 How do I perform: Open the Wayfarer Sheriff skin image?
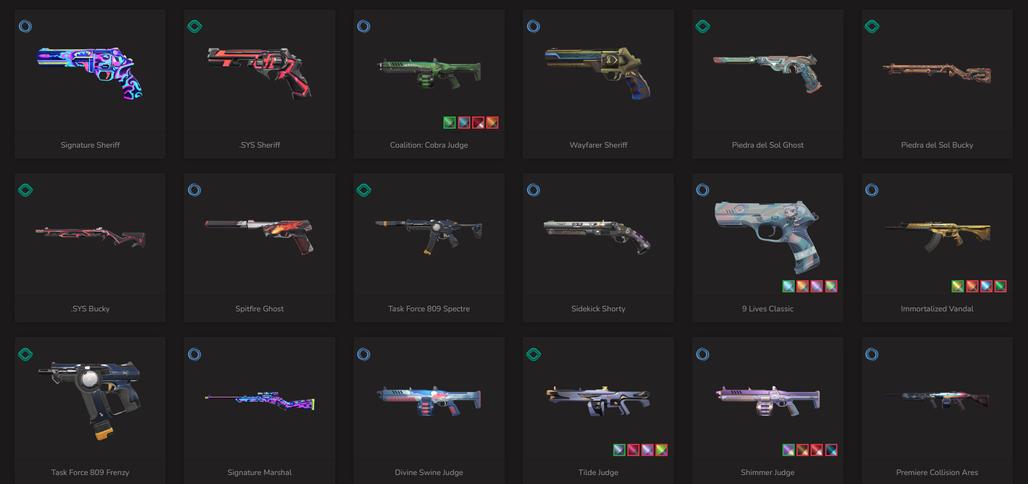coord(597,71)
